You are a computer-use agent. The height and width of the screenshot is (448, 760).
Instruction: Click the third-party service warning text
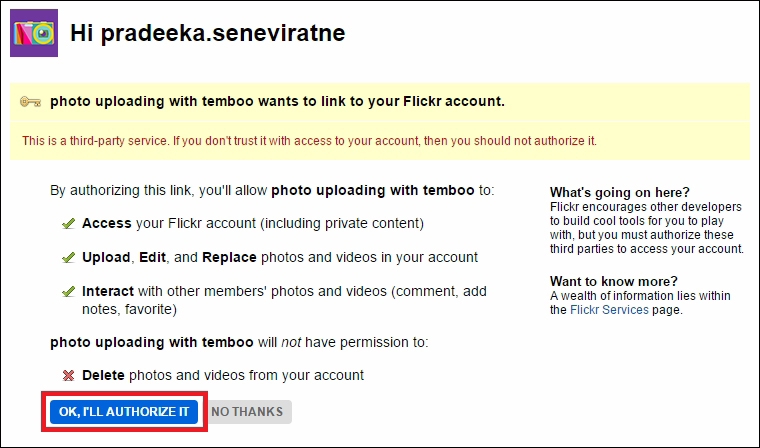pos(309,141)
